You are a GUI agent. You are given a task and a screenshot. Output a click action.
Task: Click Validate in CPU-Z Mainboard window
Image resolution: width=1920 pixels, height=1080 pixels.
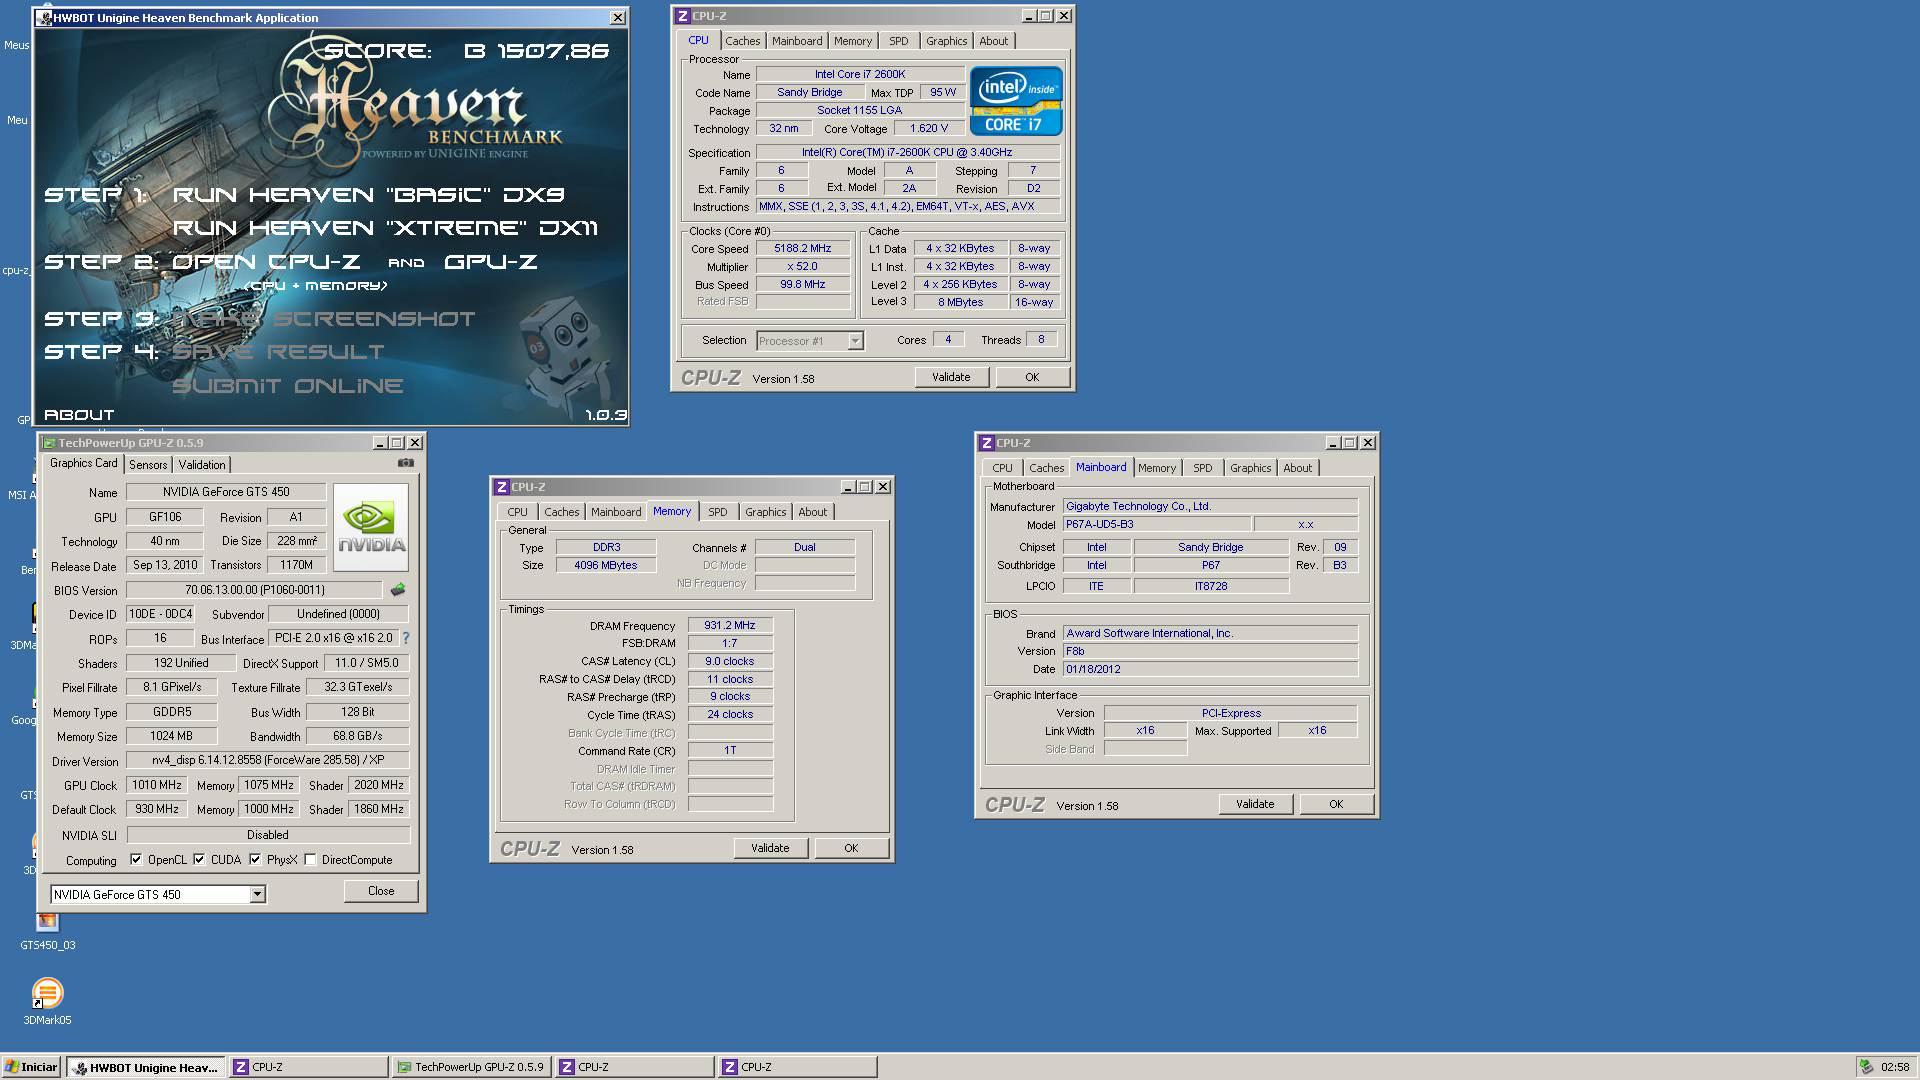click(x=1255, y=804)
